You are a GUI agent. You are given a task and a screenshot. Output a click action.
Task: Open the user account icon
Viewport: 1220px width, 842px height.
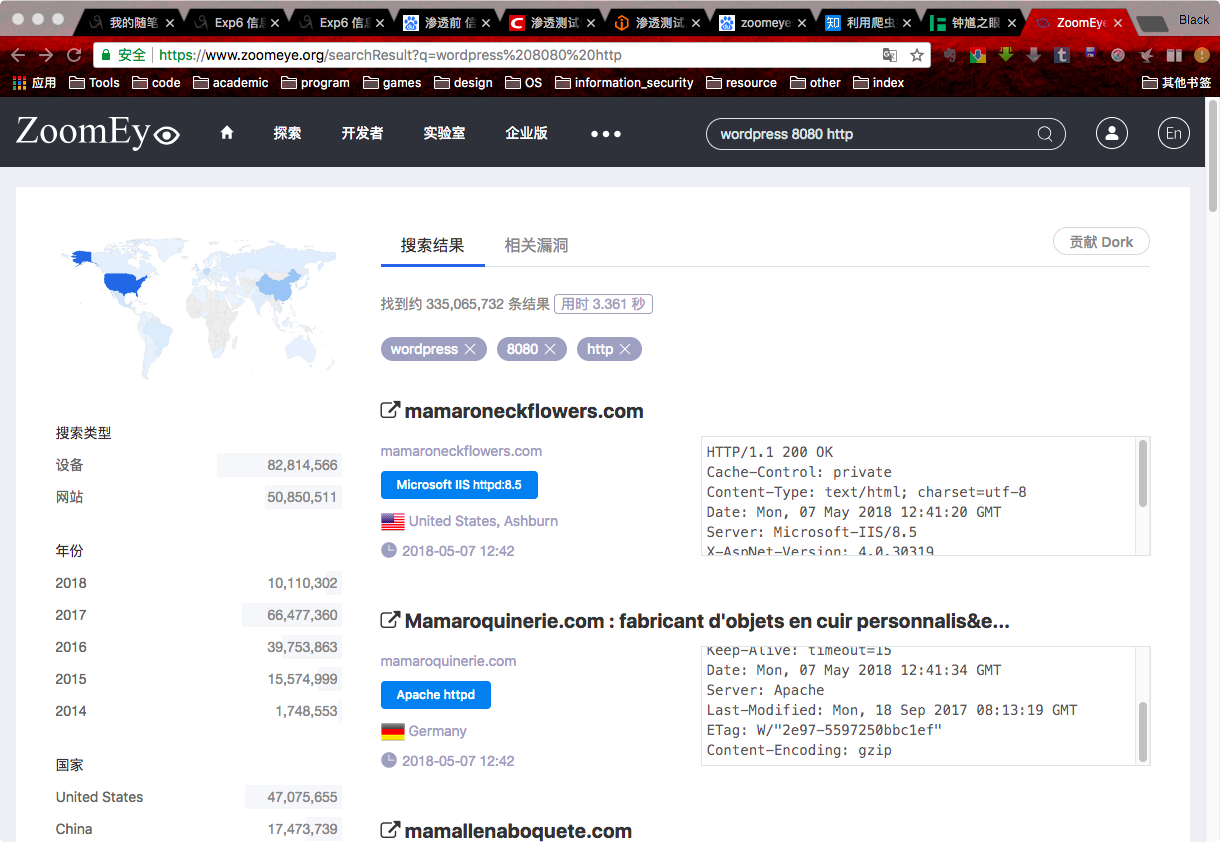(x=1112, y=133)
